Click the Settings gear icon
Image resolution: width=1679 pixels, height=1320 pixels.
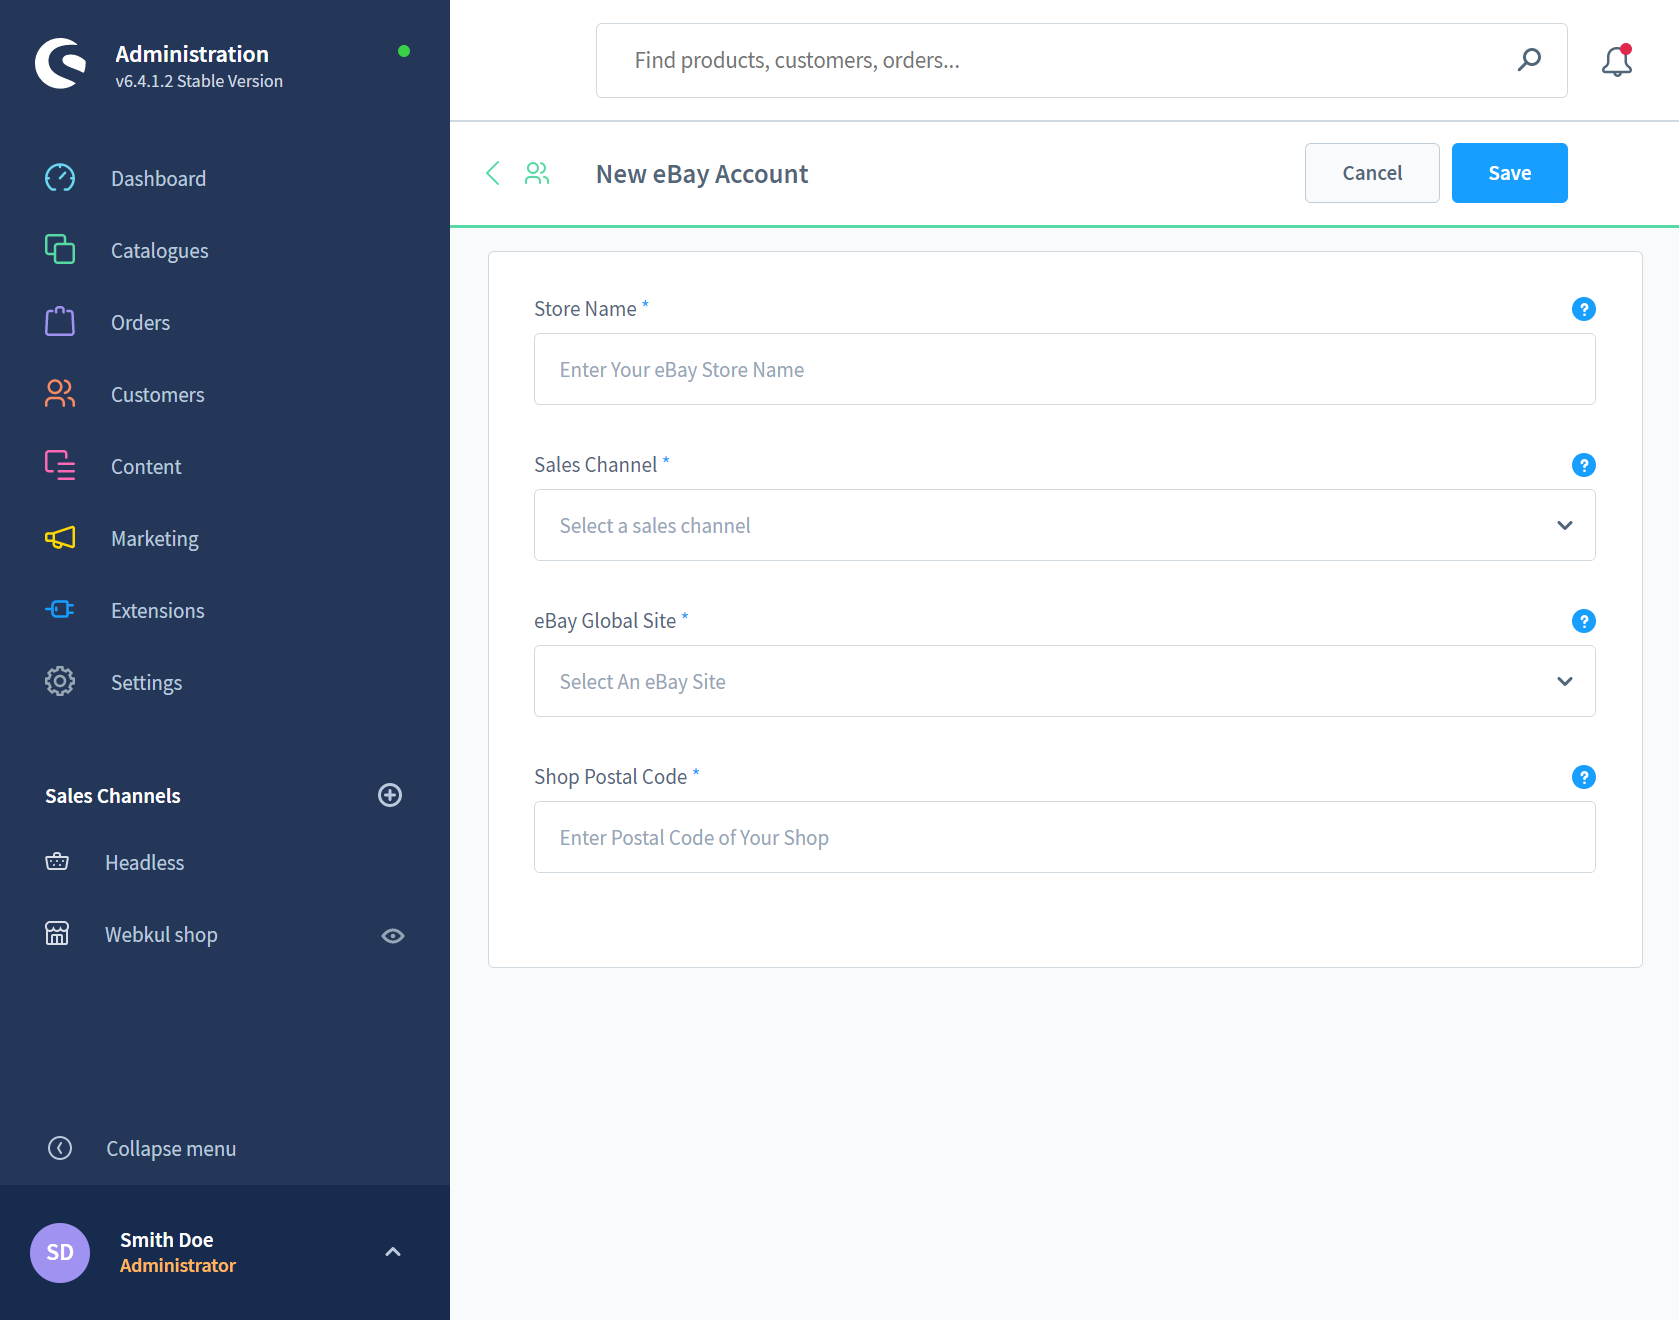(x=60, y=682)
